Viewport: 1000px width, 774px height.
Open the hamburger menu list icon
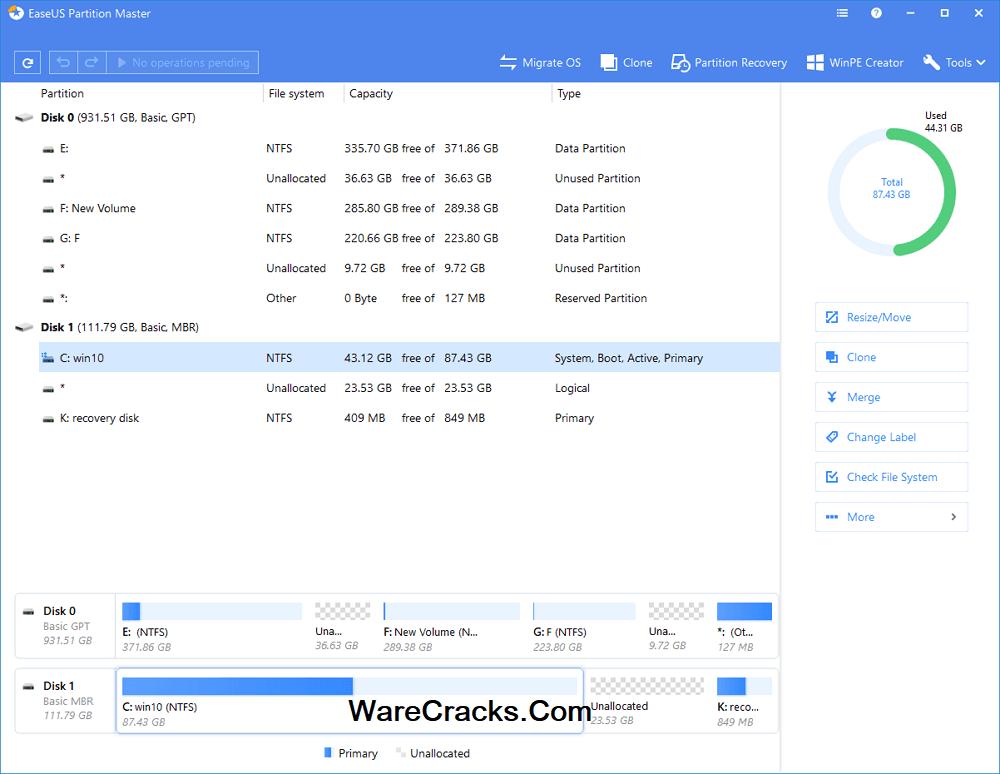pyautogui.click(x=843, y=14)
